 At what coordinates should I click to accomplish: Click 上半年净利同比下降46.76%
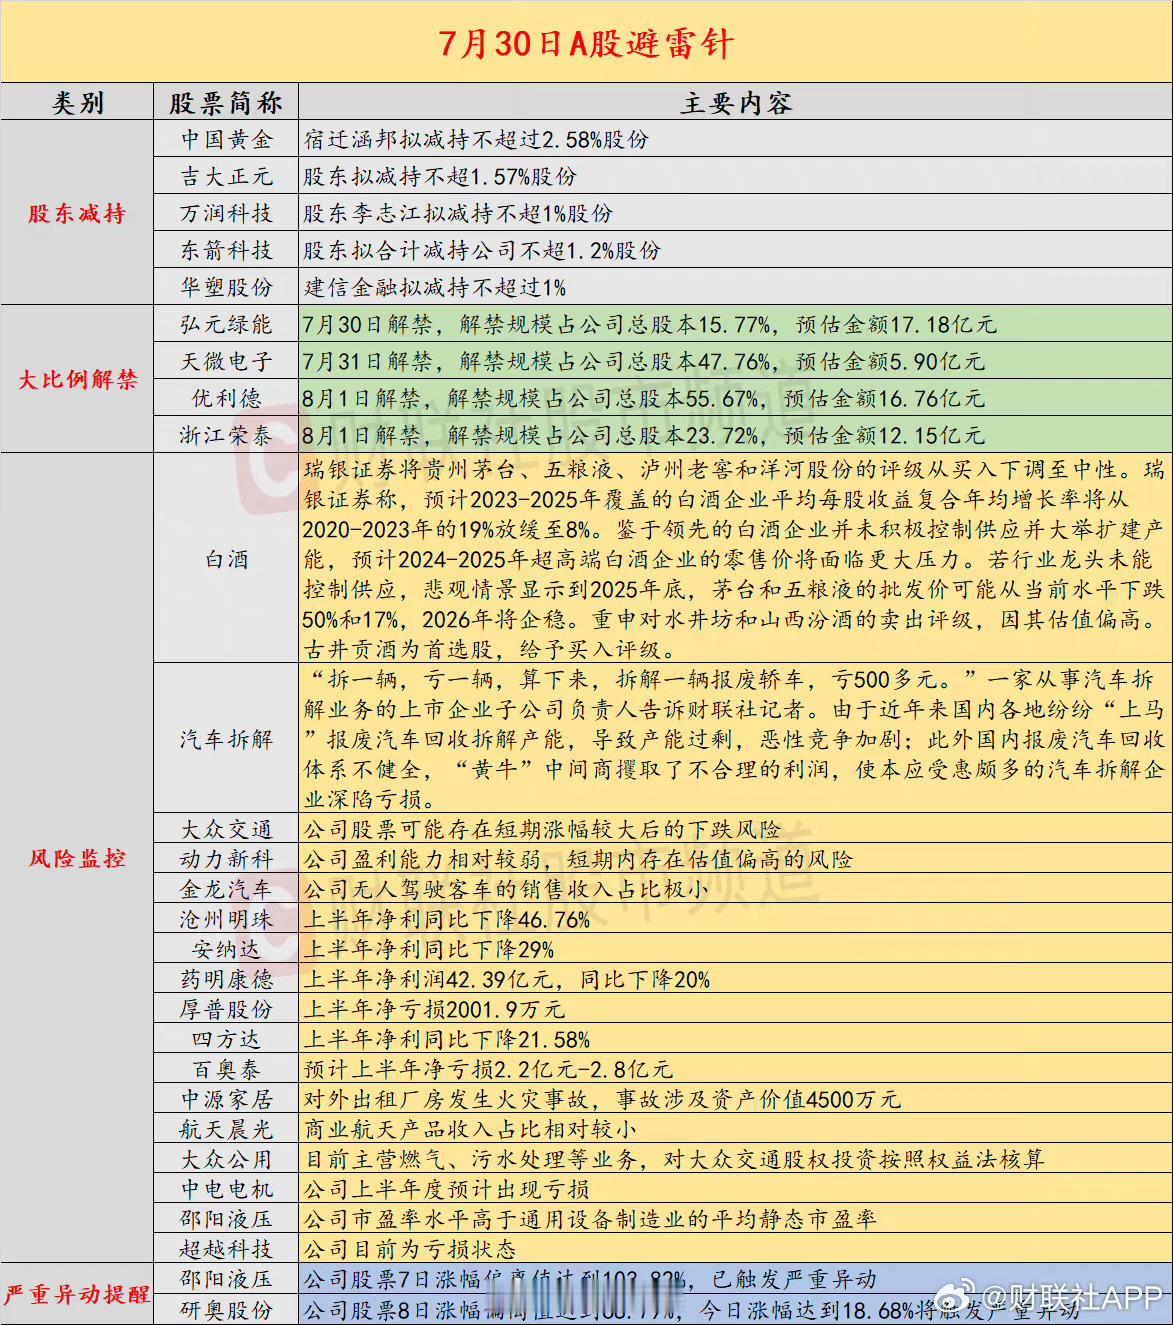point(446,919)
